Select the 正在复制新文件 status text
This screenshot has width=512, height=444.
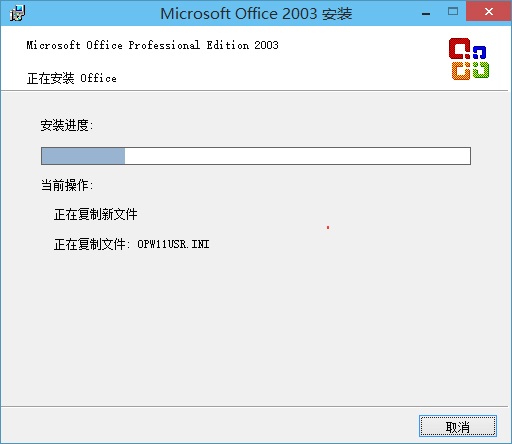[x=96, y=214]
